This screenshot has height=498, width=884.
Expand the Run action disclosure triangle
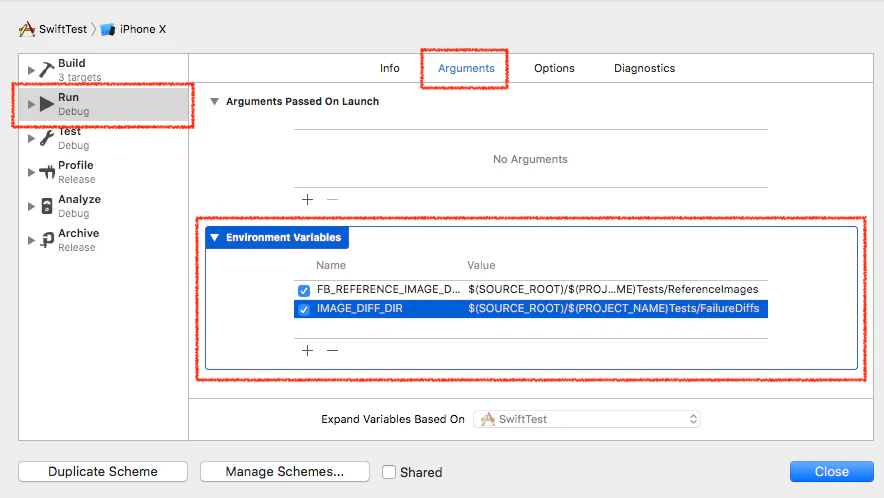(x=31, y=104)
